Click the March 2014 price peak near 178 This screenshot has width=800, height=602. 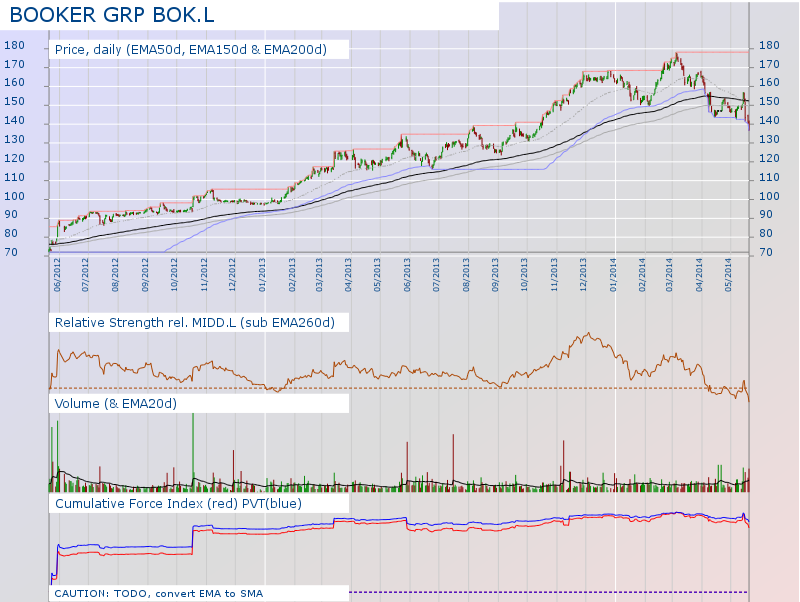click(677, 54)
